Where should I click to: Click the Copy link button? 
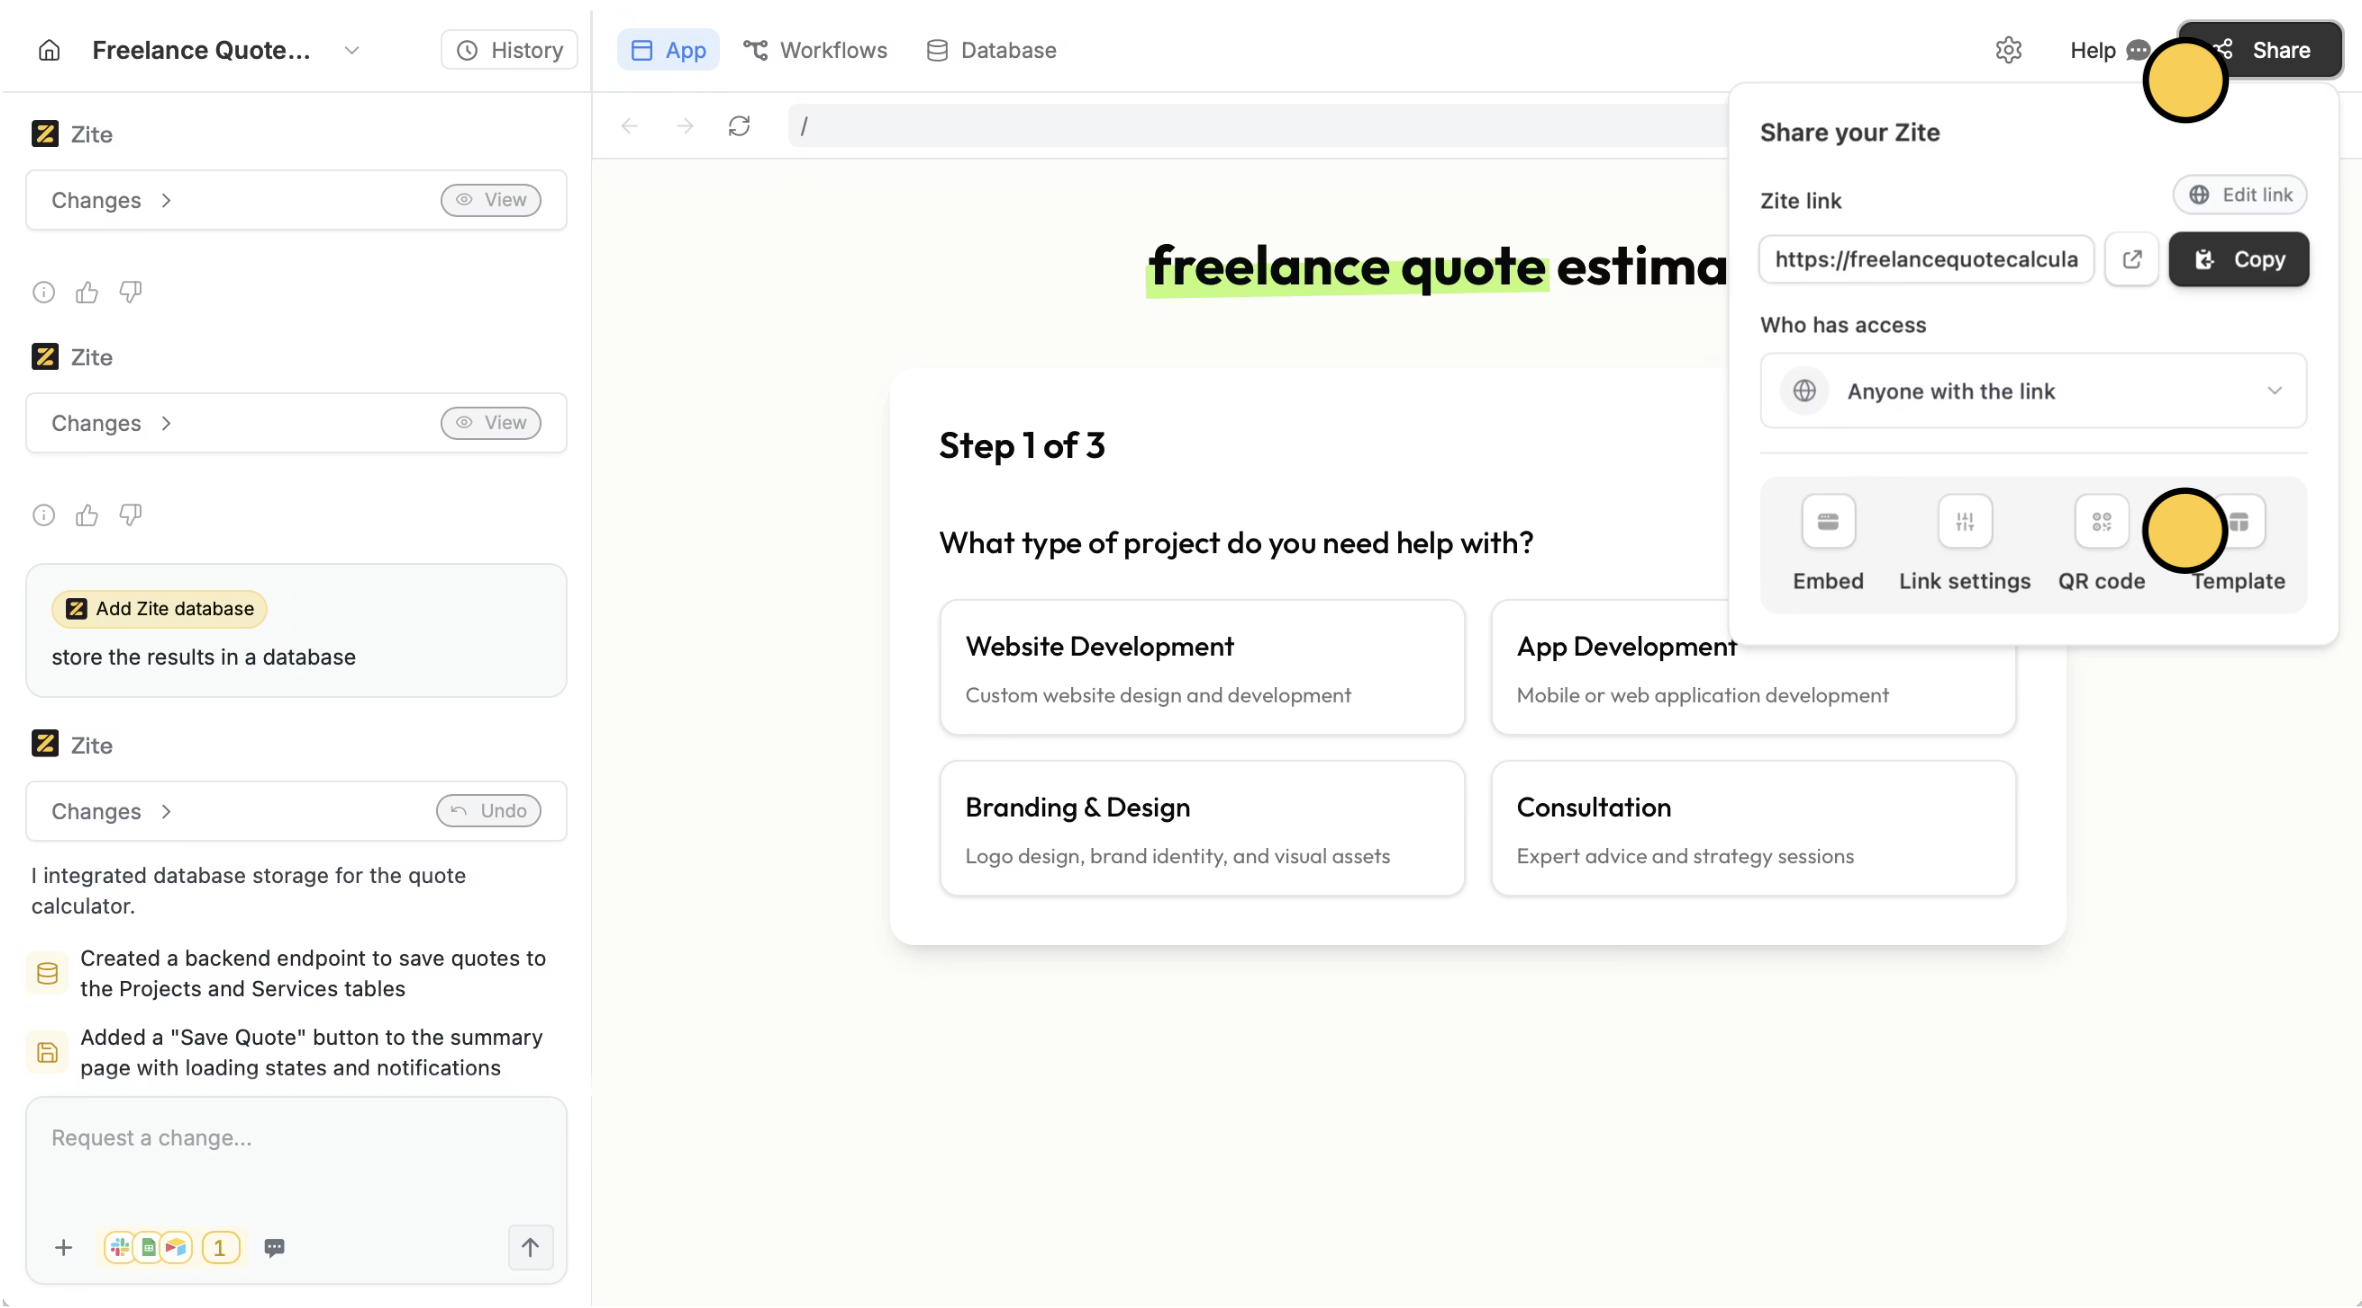click(2238, 260)
